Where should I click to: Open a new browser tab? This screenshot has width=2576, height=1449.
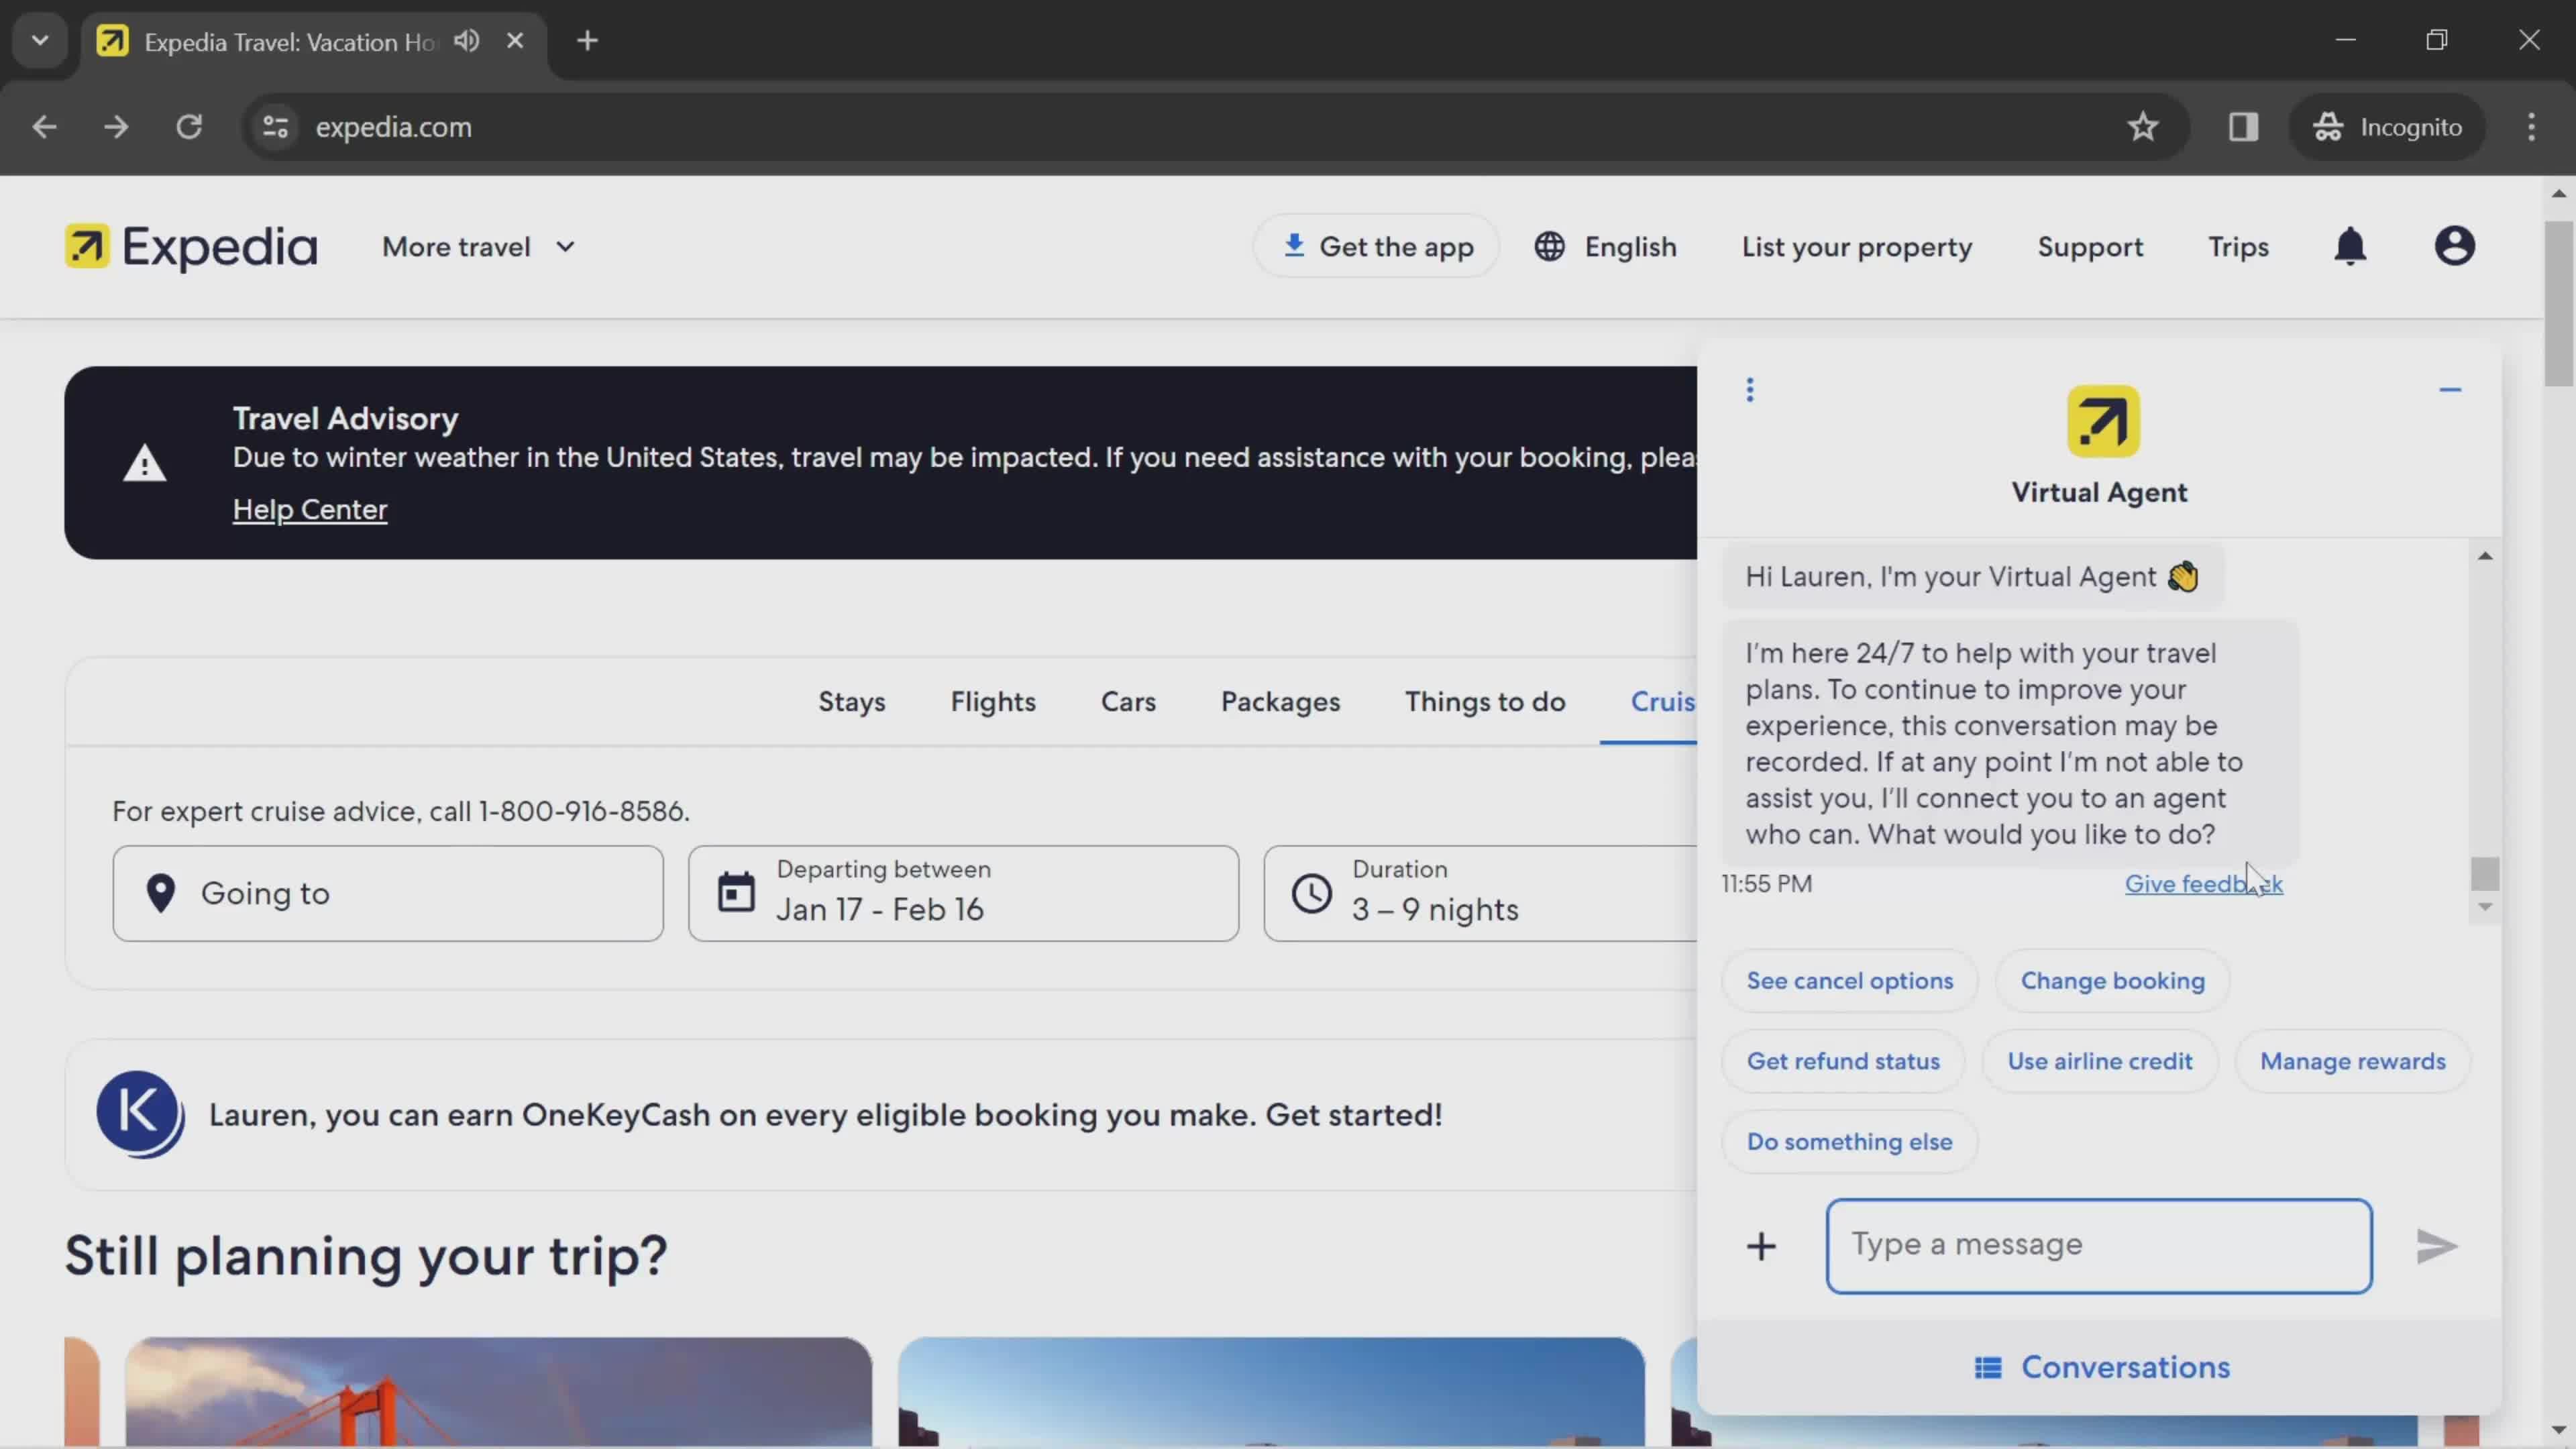(588, 41)
